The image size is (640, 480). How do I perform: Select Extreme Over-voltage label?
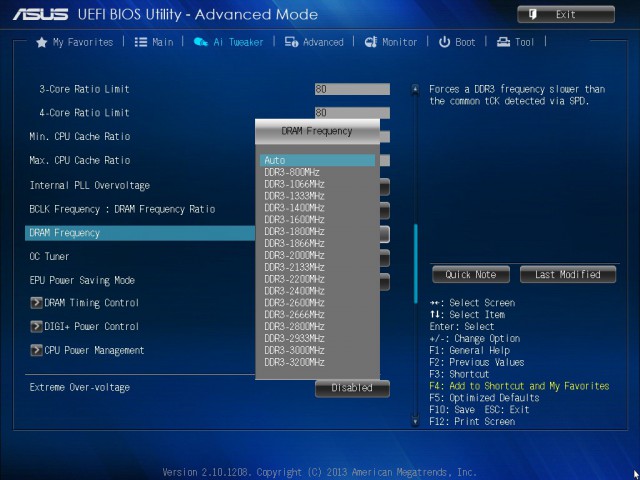click(x=80, y=387)
